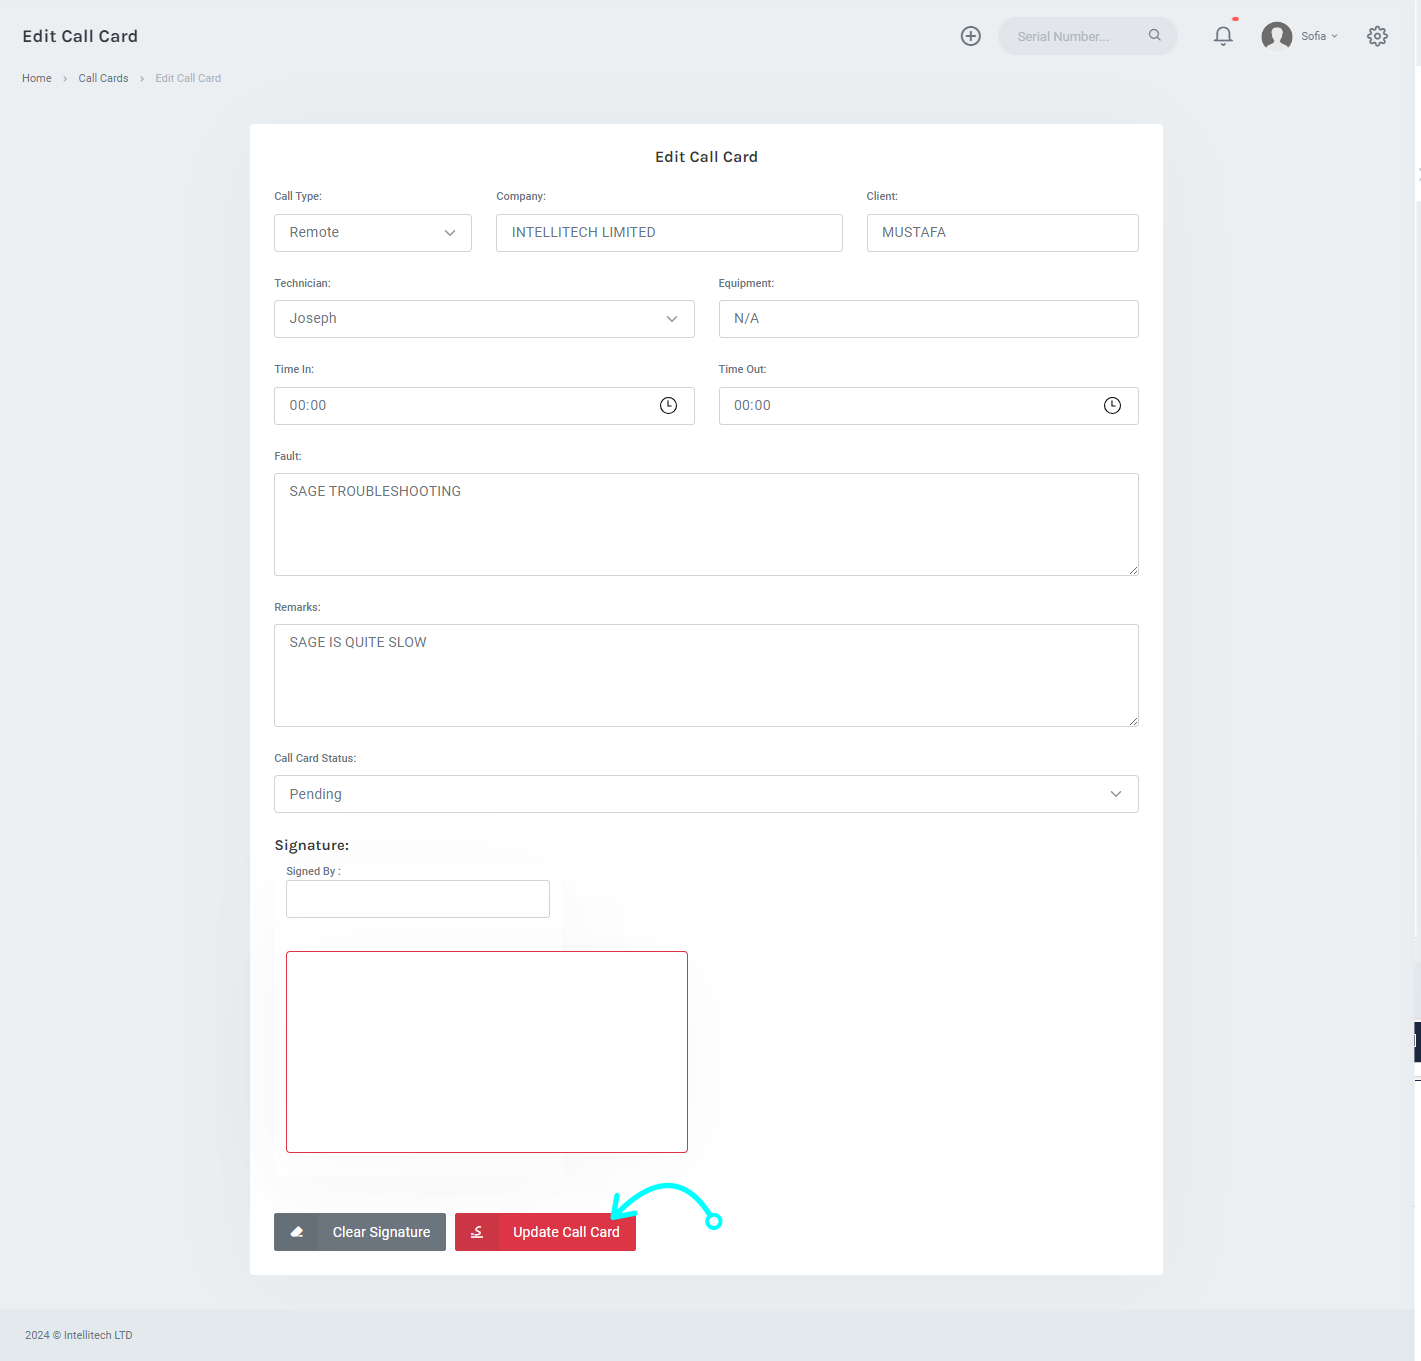Open the settings gear icon
The image size is (1421, 1361).
tap(1377, 36)
